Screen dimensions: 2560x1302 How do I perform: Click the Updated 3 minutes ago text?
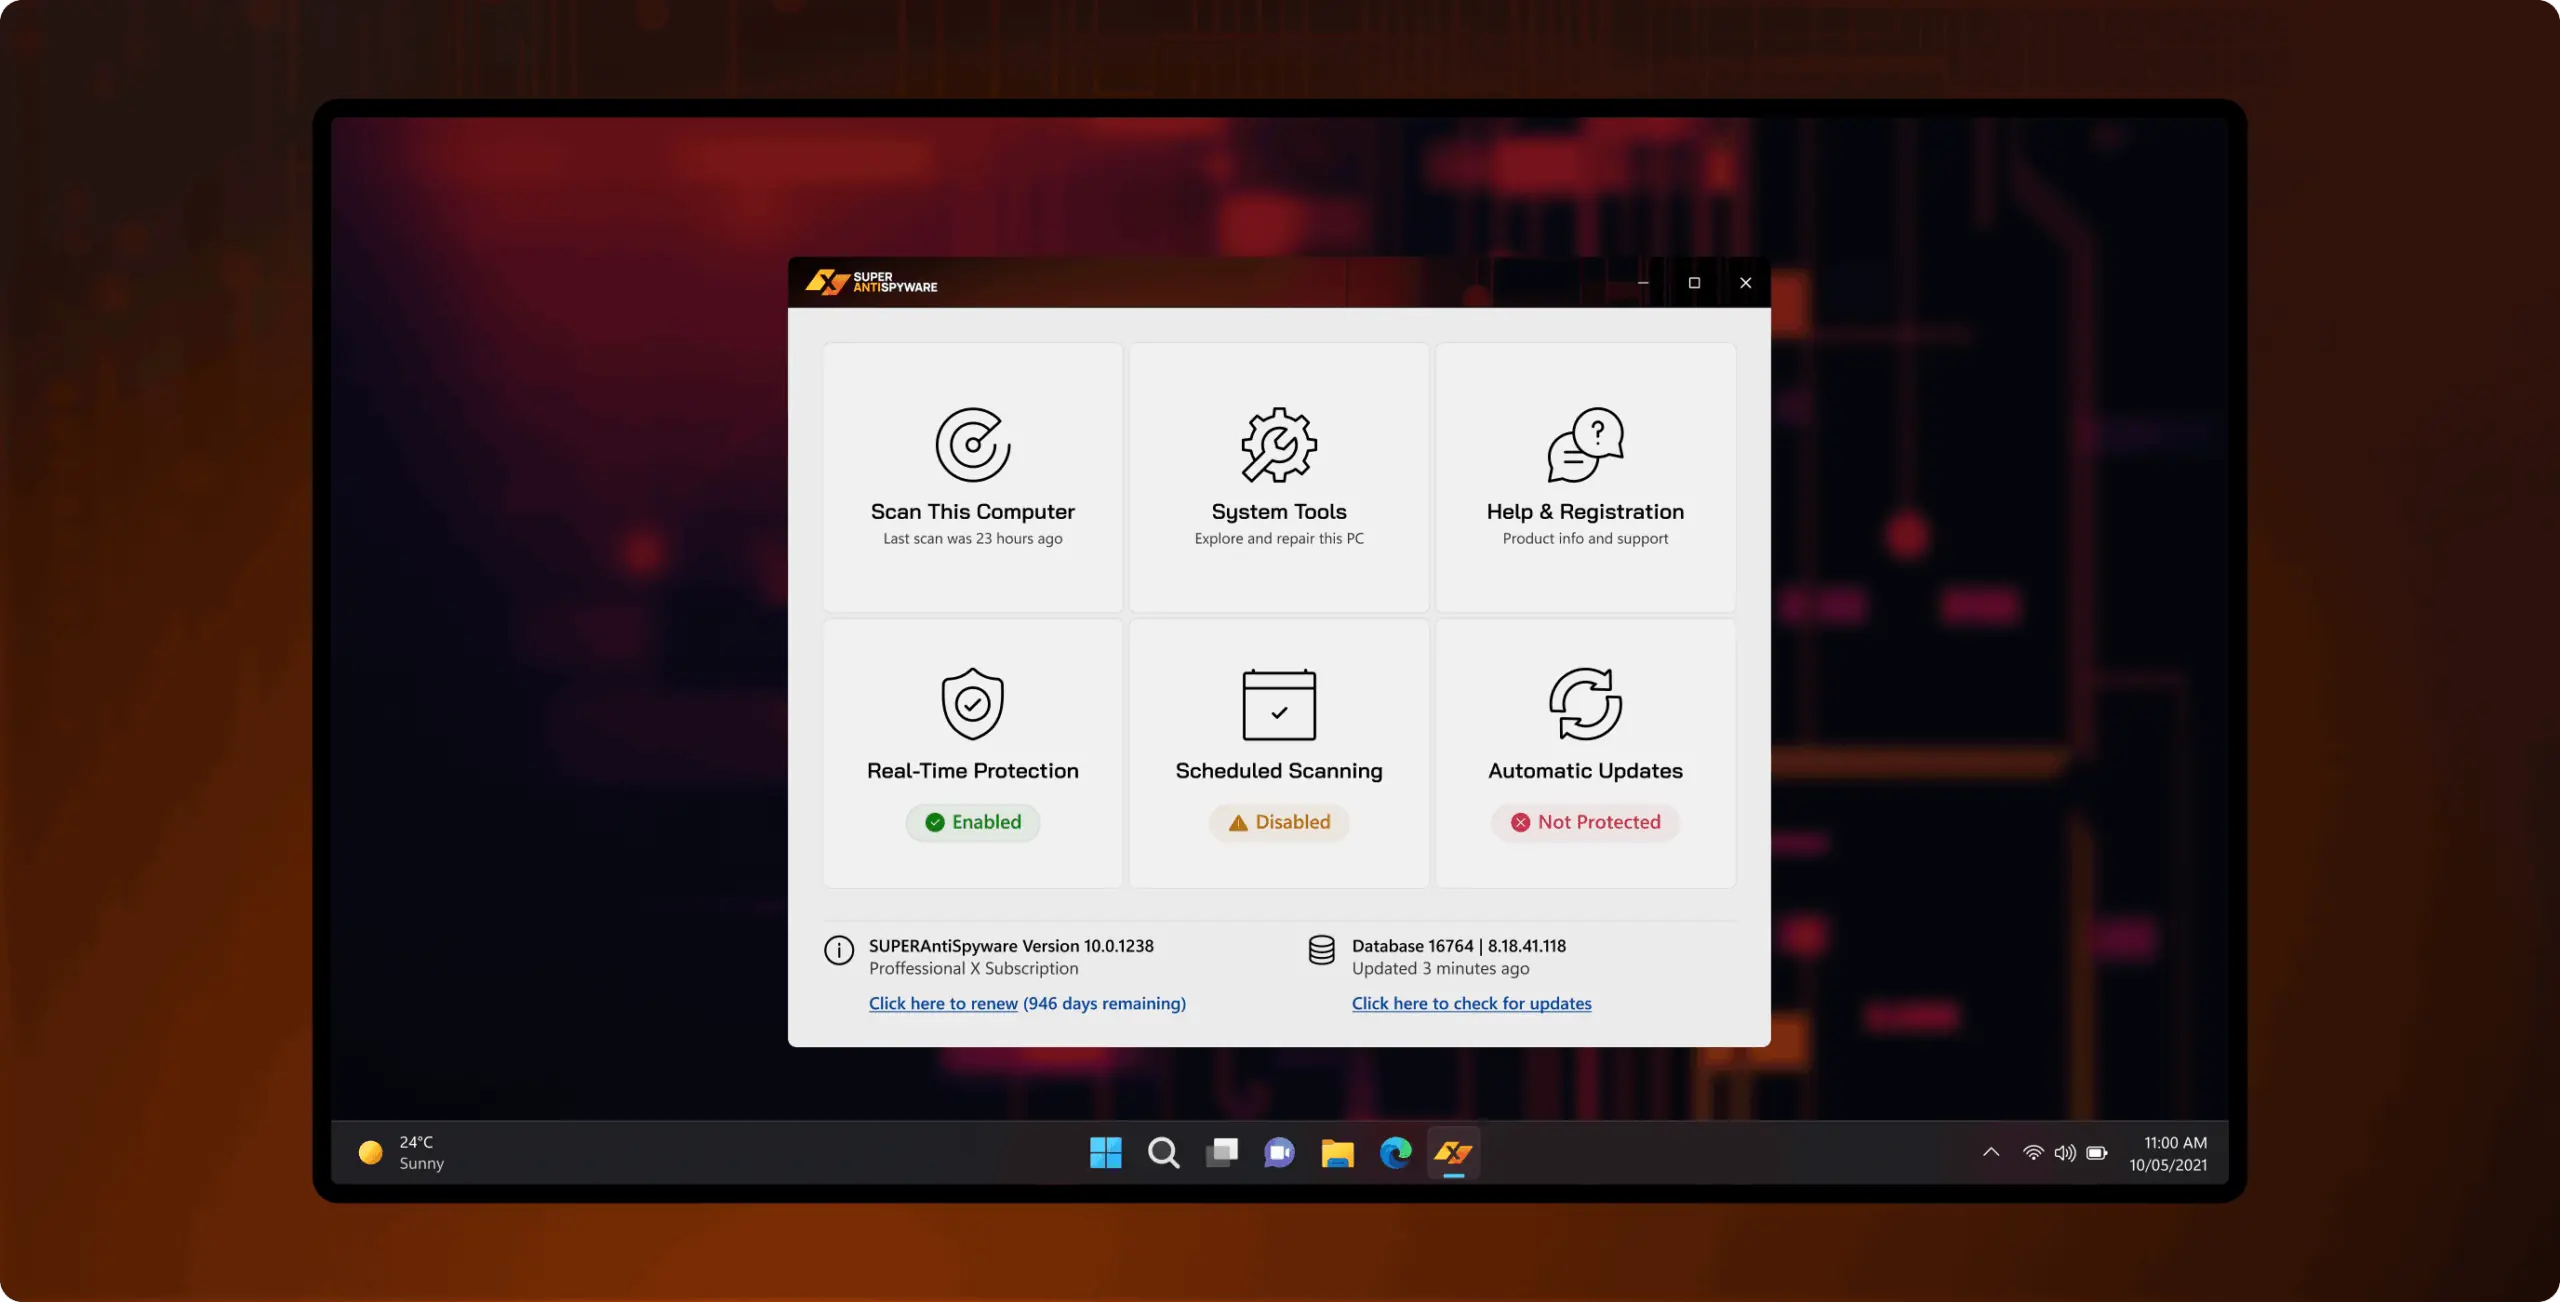point(1440,968)
